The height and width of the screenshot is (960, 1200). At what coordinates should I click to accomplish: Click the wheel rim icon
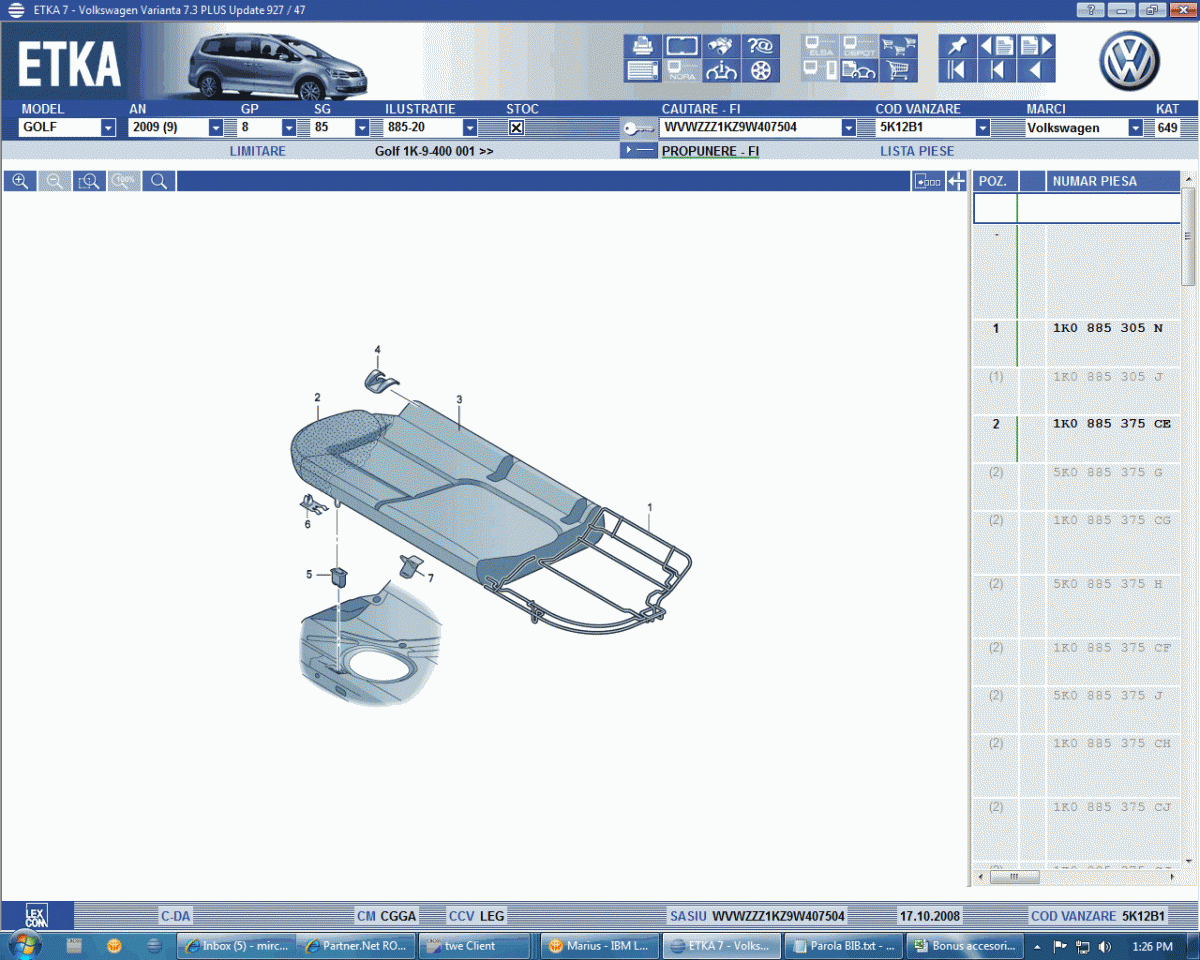coord(762,71)
